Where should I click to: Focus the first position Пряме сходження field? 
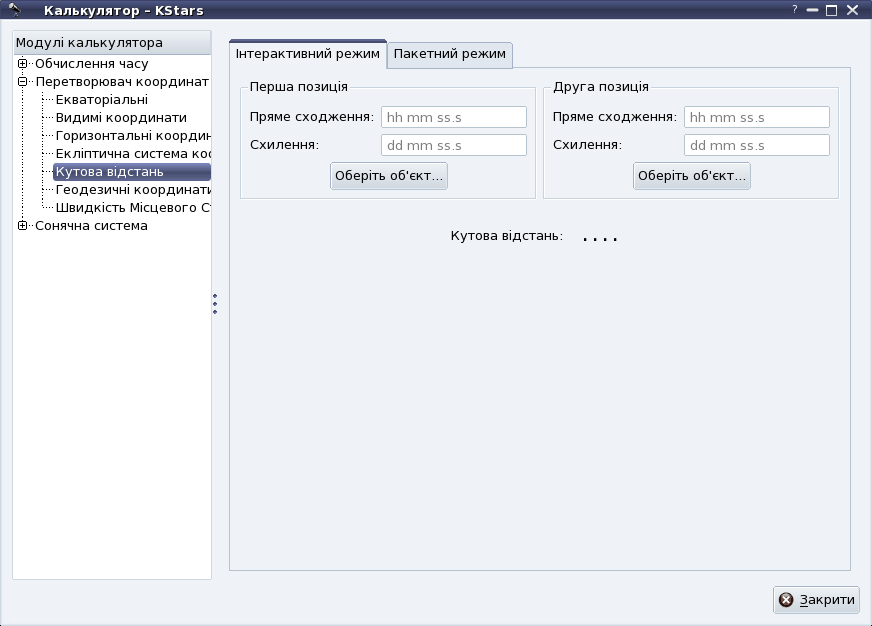tap(453, 117)
